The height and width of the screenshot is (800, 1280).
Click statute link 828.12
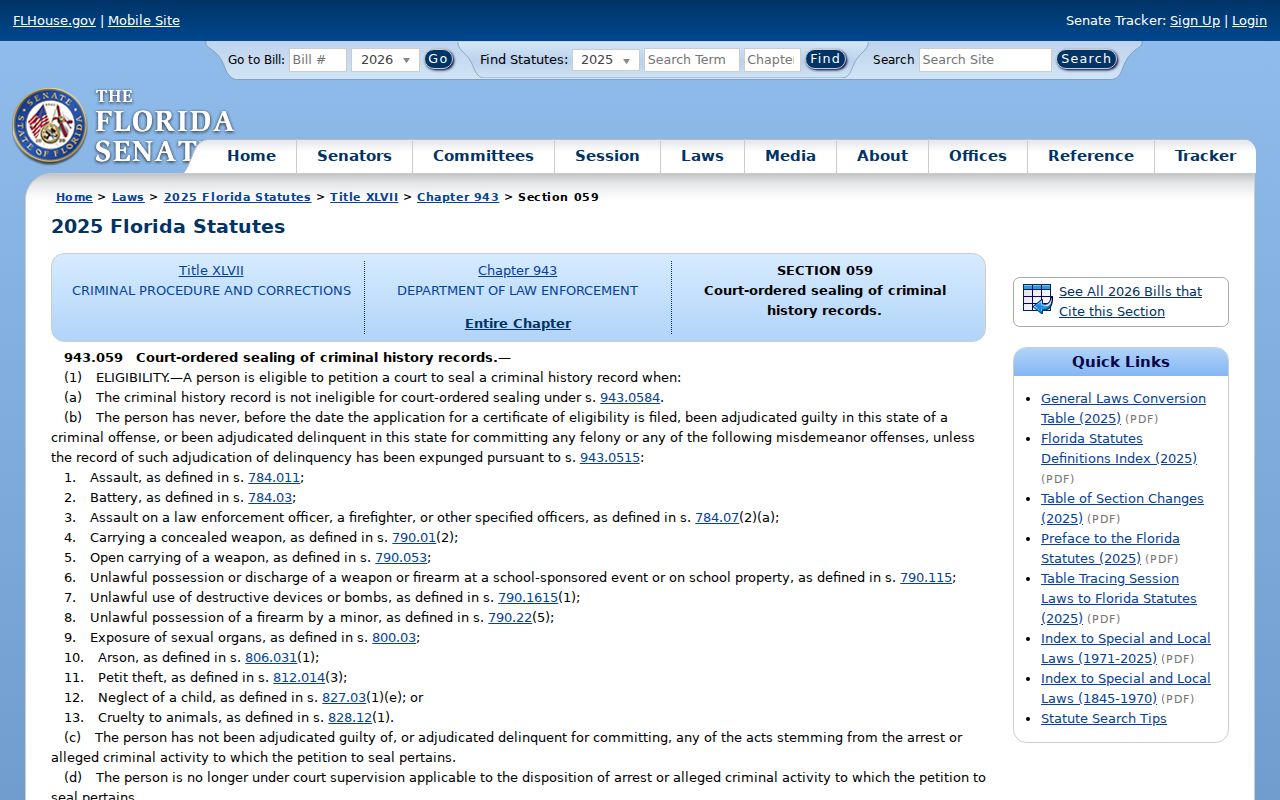[350, 718]
